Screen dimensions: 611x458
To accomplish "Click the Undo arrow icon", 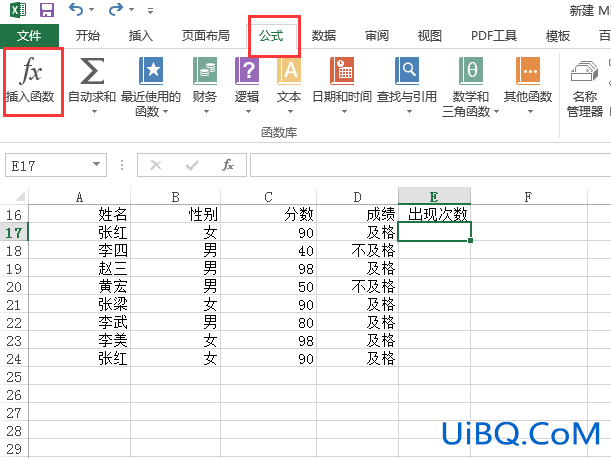I will click(75, 9).
